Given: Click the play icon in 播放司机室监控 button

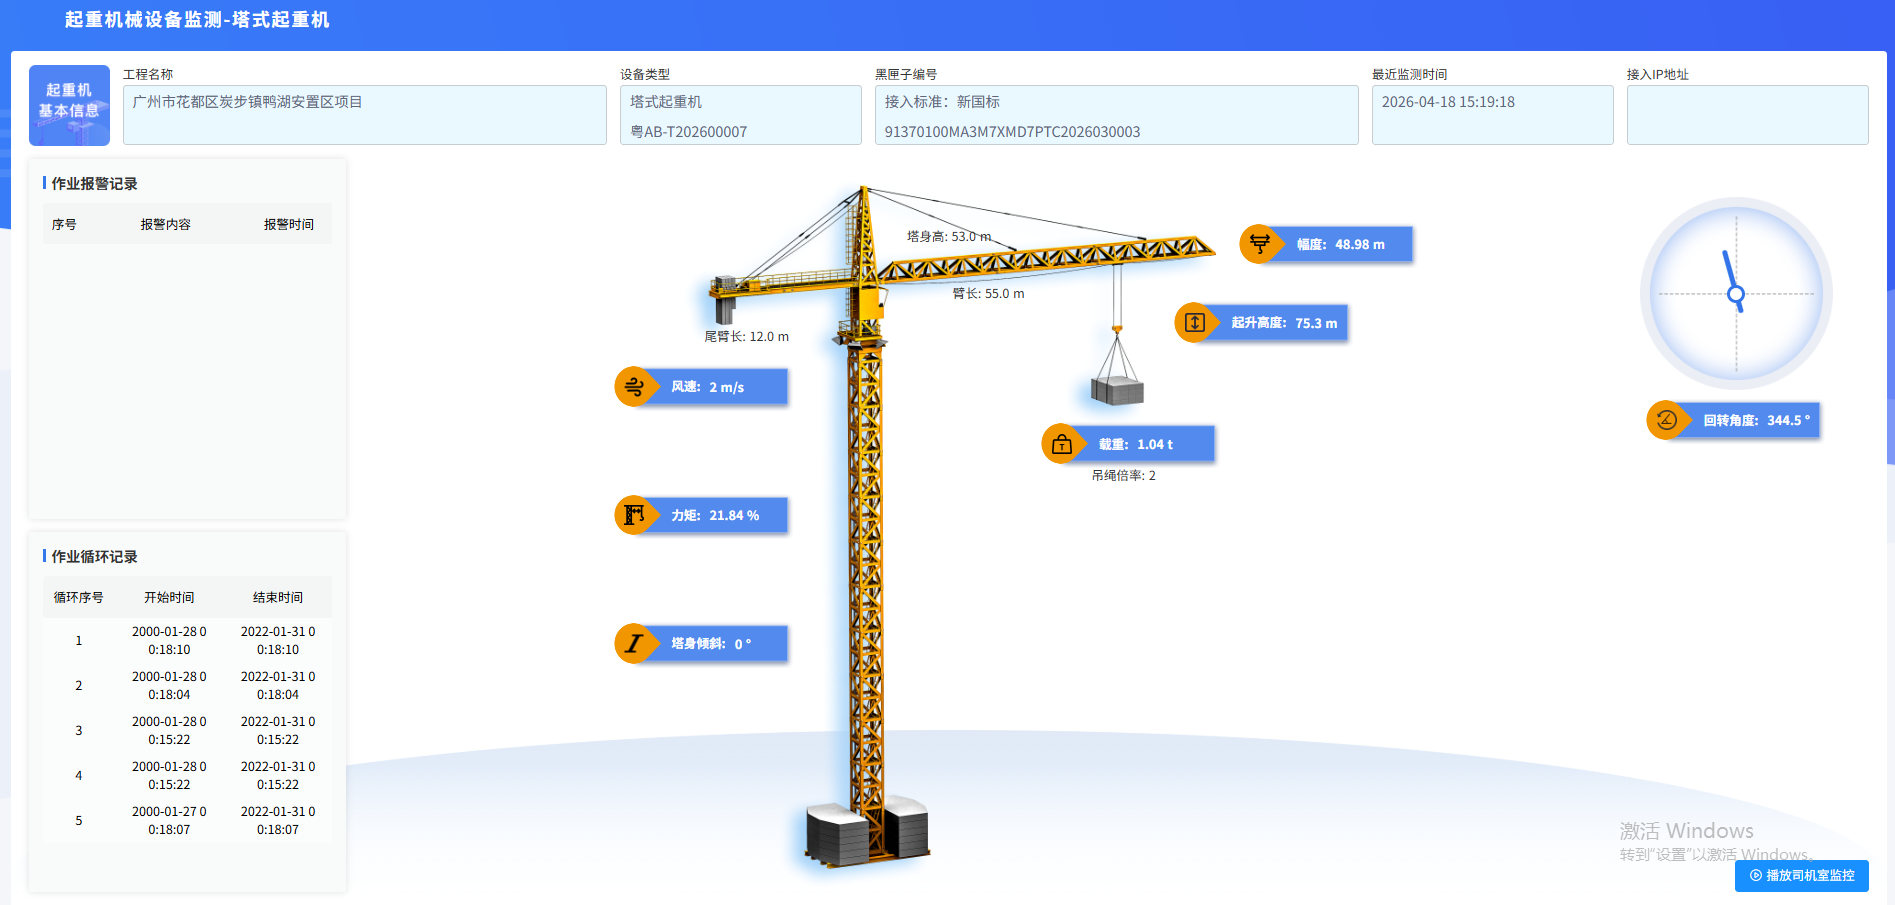Looking at the screenshot, I should point(1756,875).
